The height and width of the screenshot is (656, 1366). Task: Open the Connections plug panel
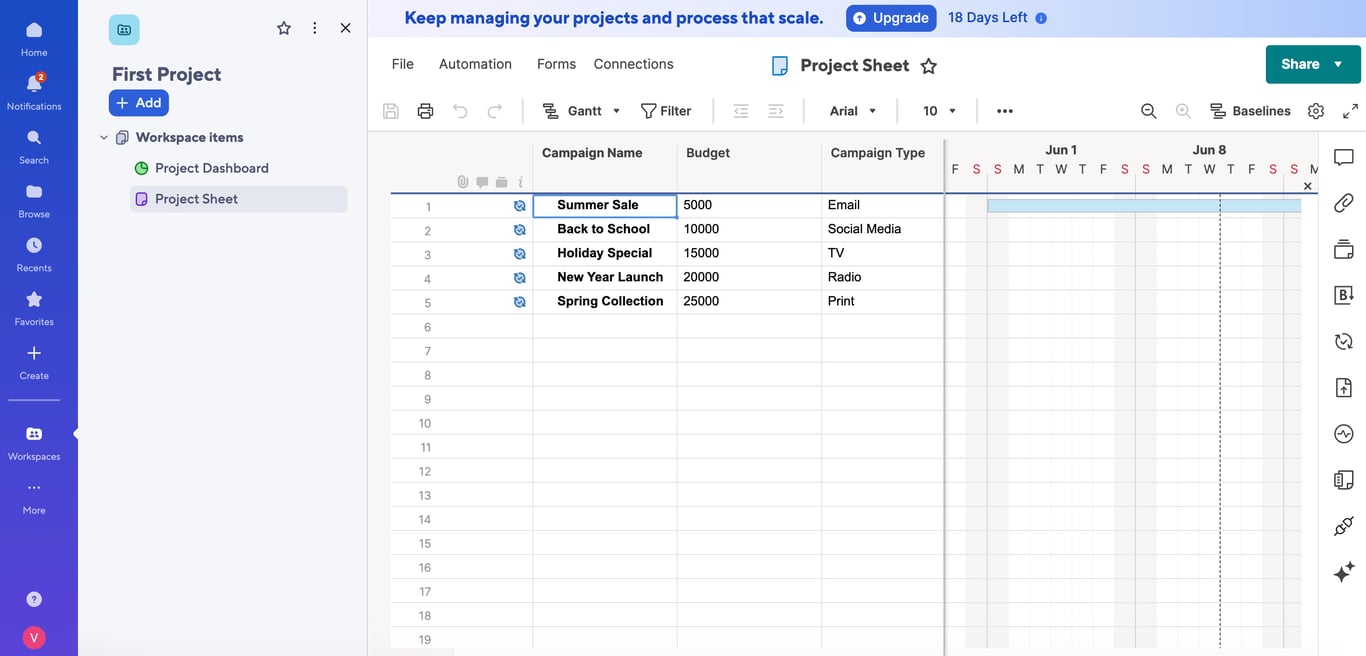click(1343, 525)
